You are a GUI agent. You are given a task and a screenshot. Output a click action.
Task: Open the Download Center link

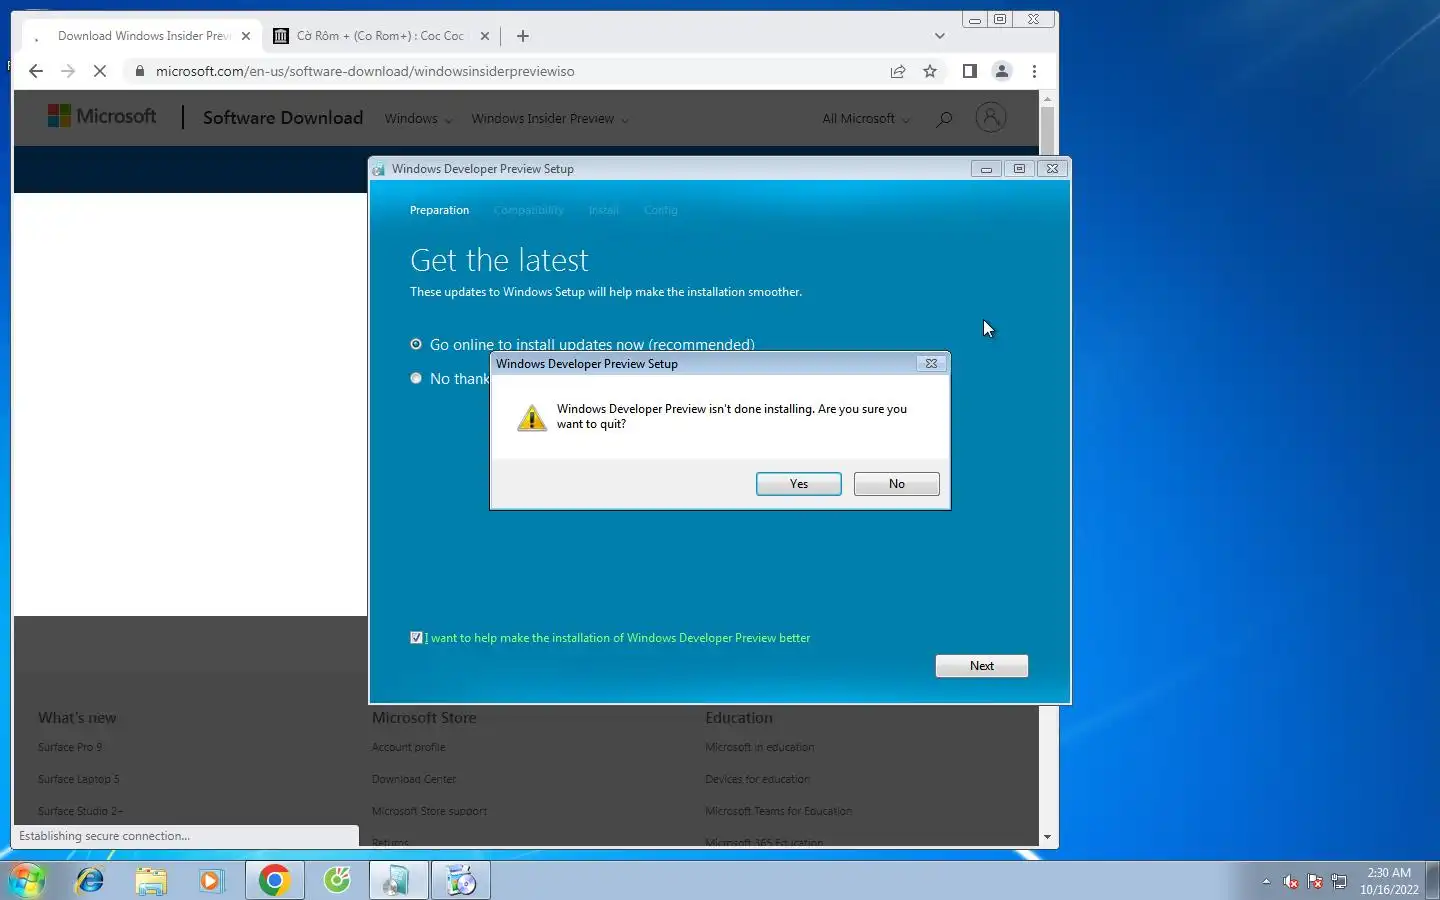point(414,779)
